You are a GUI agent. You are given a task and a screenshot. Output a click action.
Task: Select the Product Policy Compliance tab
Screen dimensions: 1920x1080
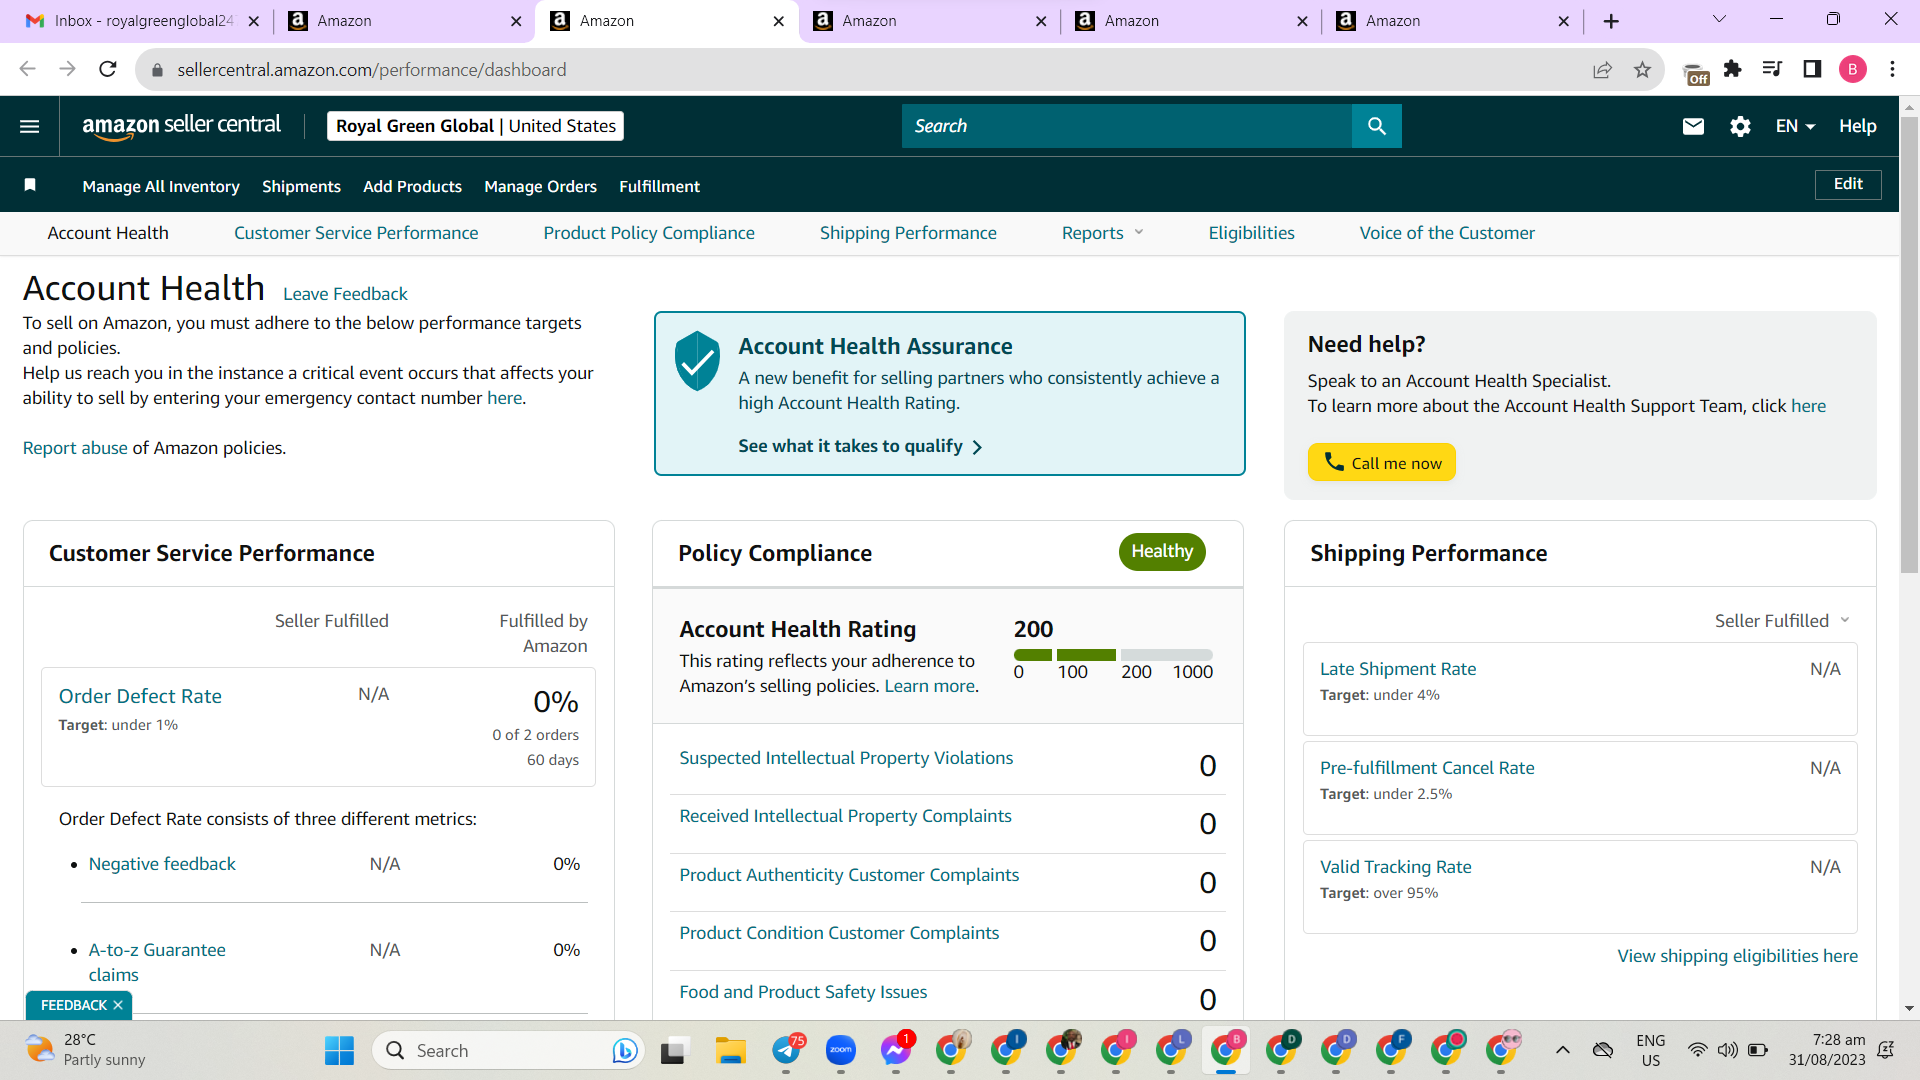(649, 233)
